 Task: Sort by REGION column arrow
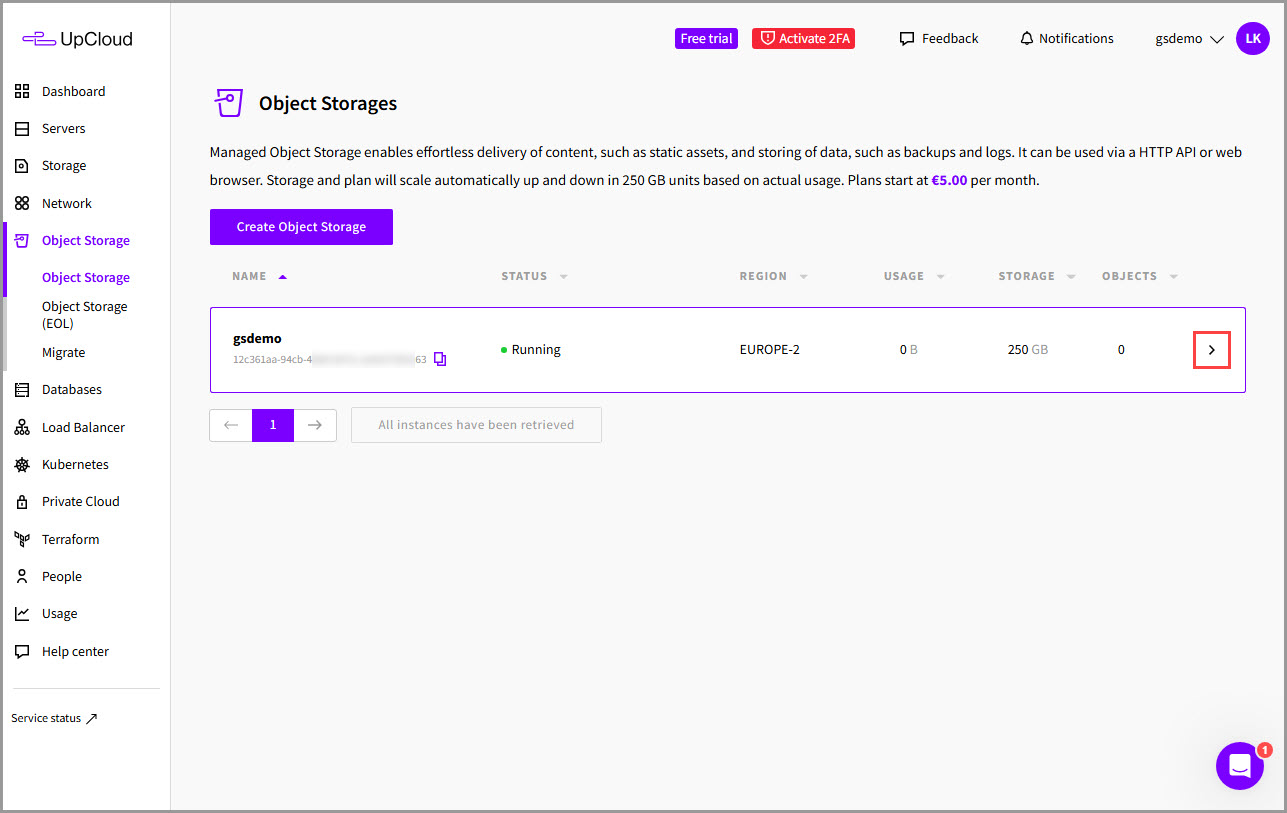803,277
